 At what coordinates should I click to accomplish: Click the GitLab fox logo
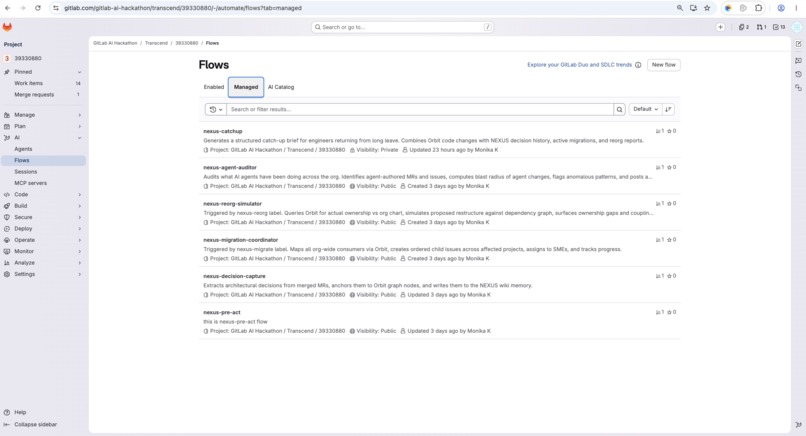tap(7, 27)
